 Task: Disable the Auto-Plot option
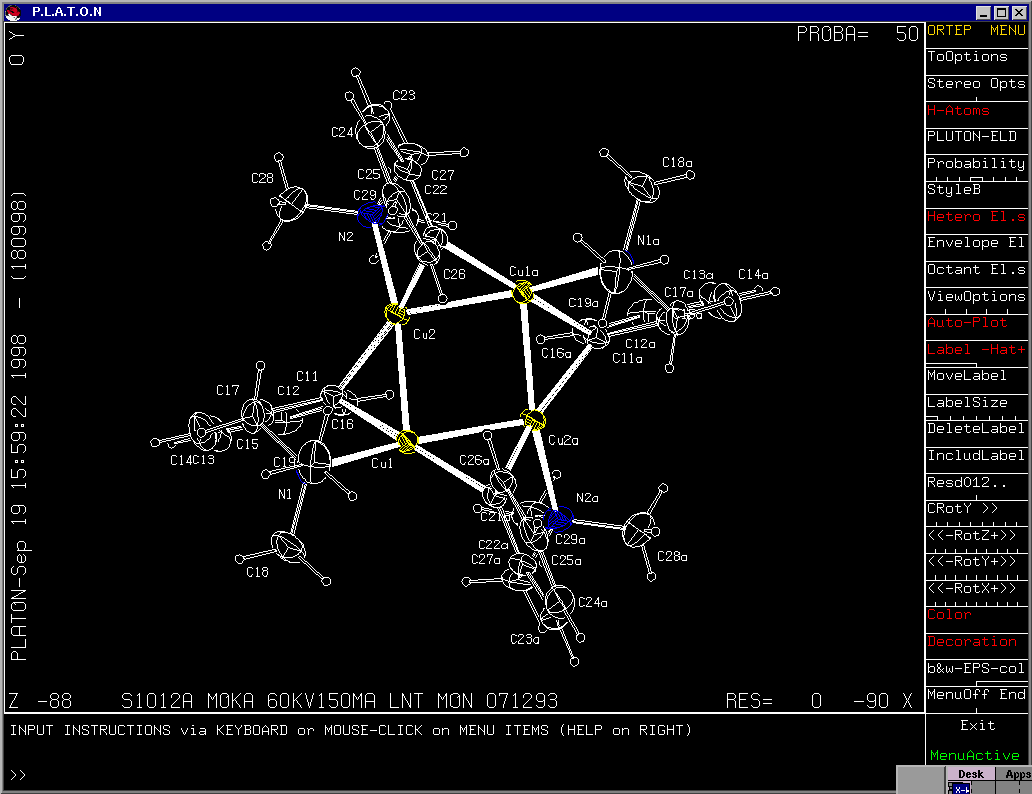tap(976, 323)
